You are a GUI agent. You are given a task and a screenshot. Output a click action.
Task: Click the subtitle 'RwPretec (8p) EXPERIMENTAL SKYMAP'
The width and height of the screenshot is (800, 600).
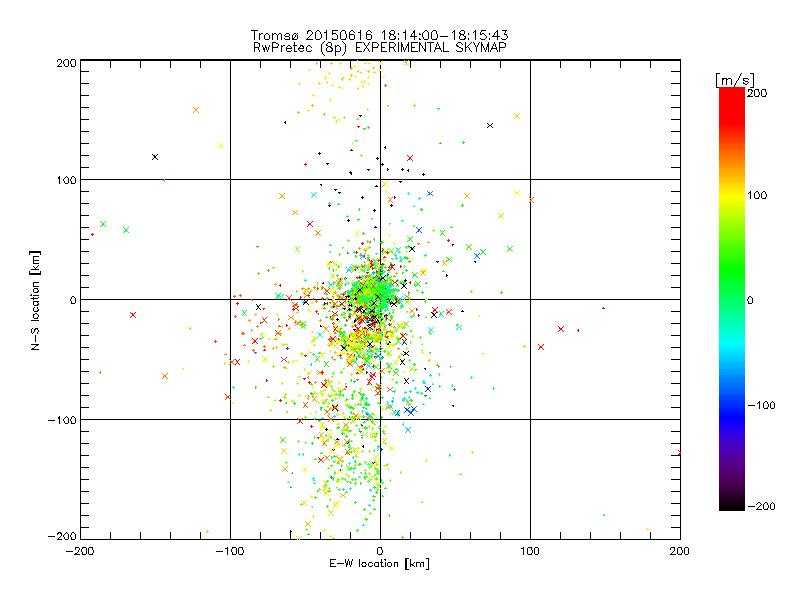tap(380, 48)
